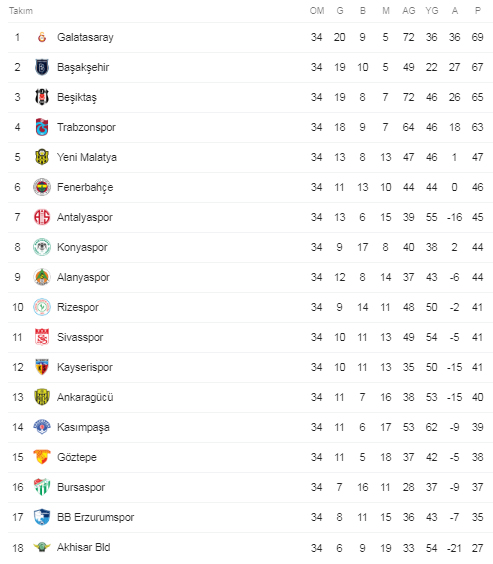Click the Galatasaray club logo
The image size is (493, 564).
click(42, 37)
